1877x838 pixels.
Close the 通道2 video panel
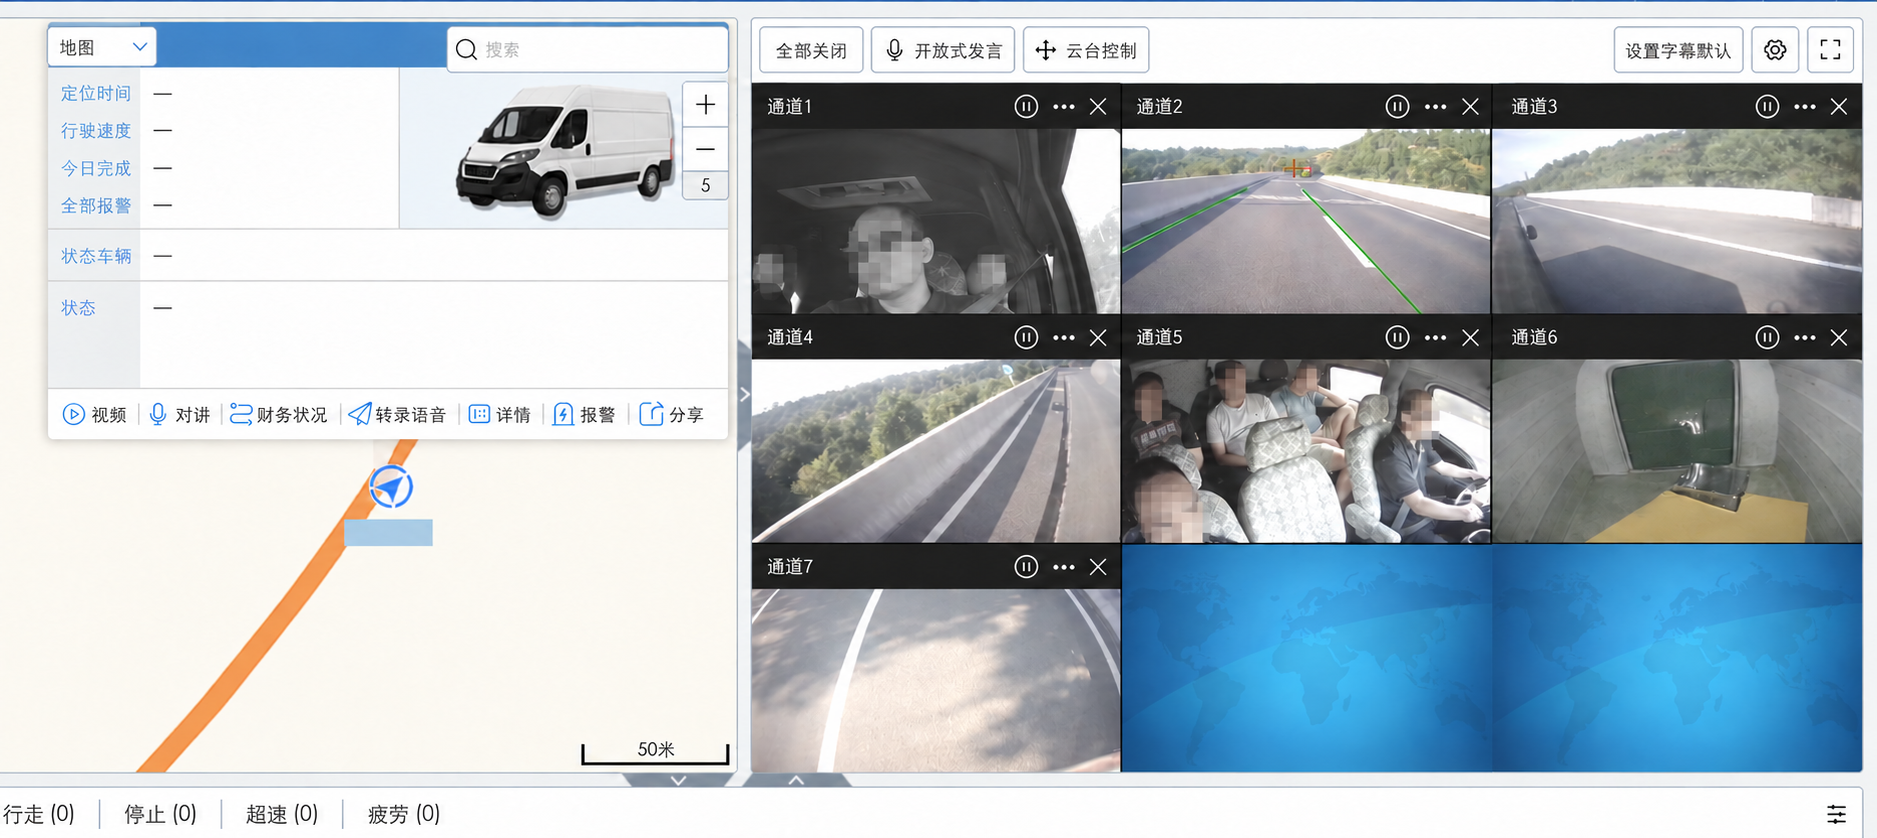1470,106
